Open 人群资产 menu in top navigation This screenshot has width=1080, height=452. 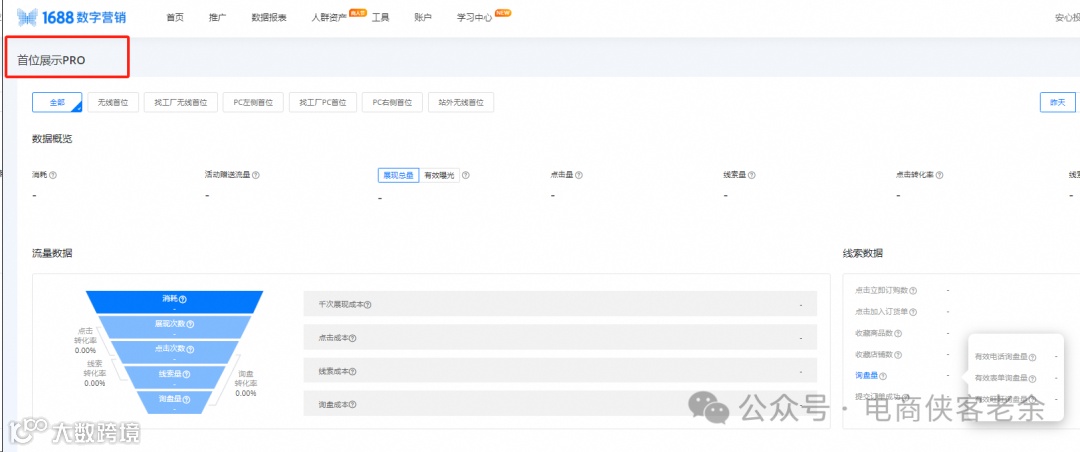pos(329,17)
